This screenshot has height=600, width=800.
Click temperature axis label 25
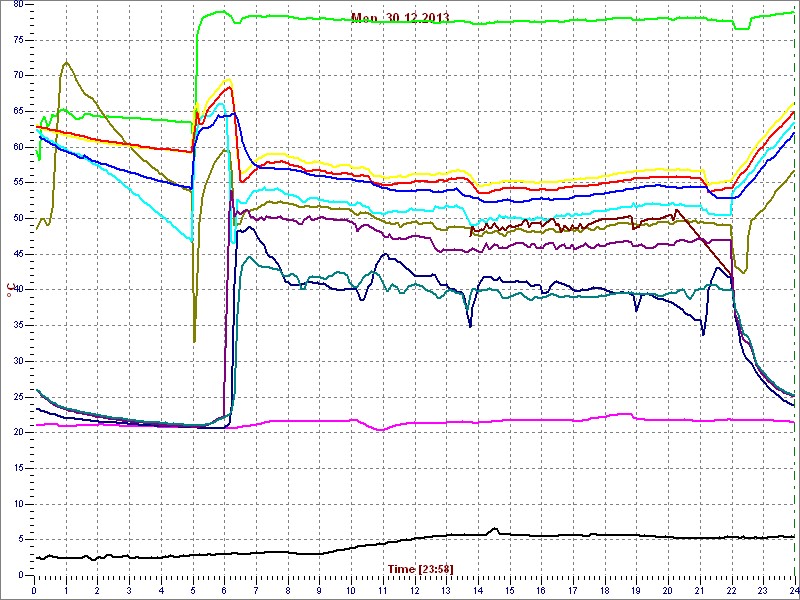pyautogui.click(x=17, y=397)
